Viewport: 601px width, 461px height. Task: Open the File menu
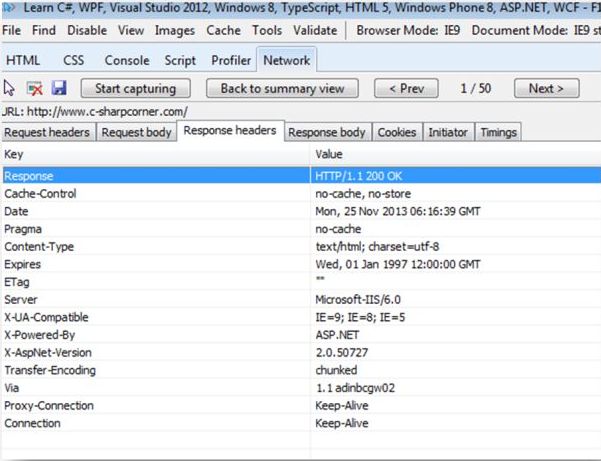point(11,30)
